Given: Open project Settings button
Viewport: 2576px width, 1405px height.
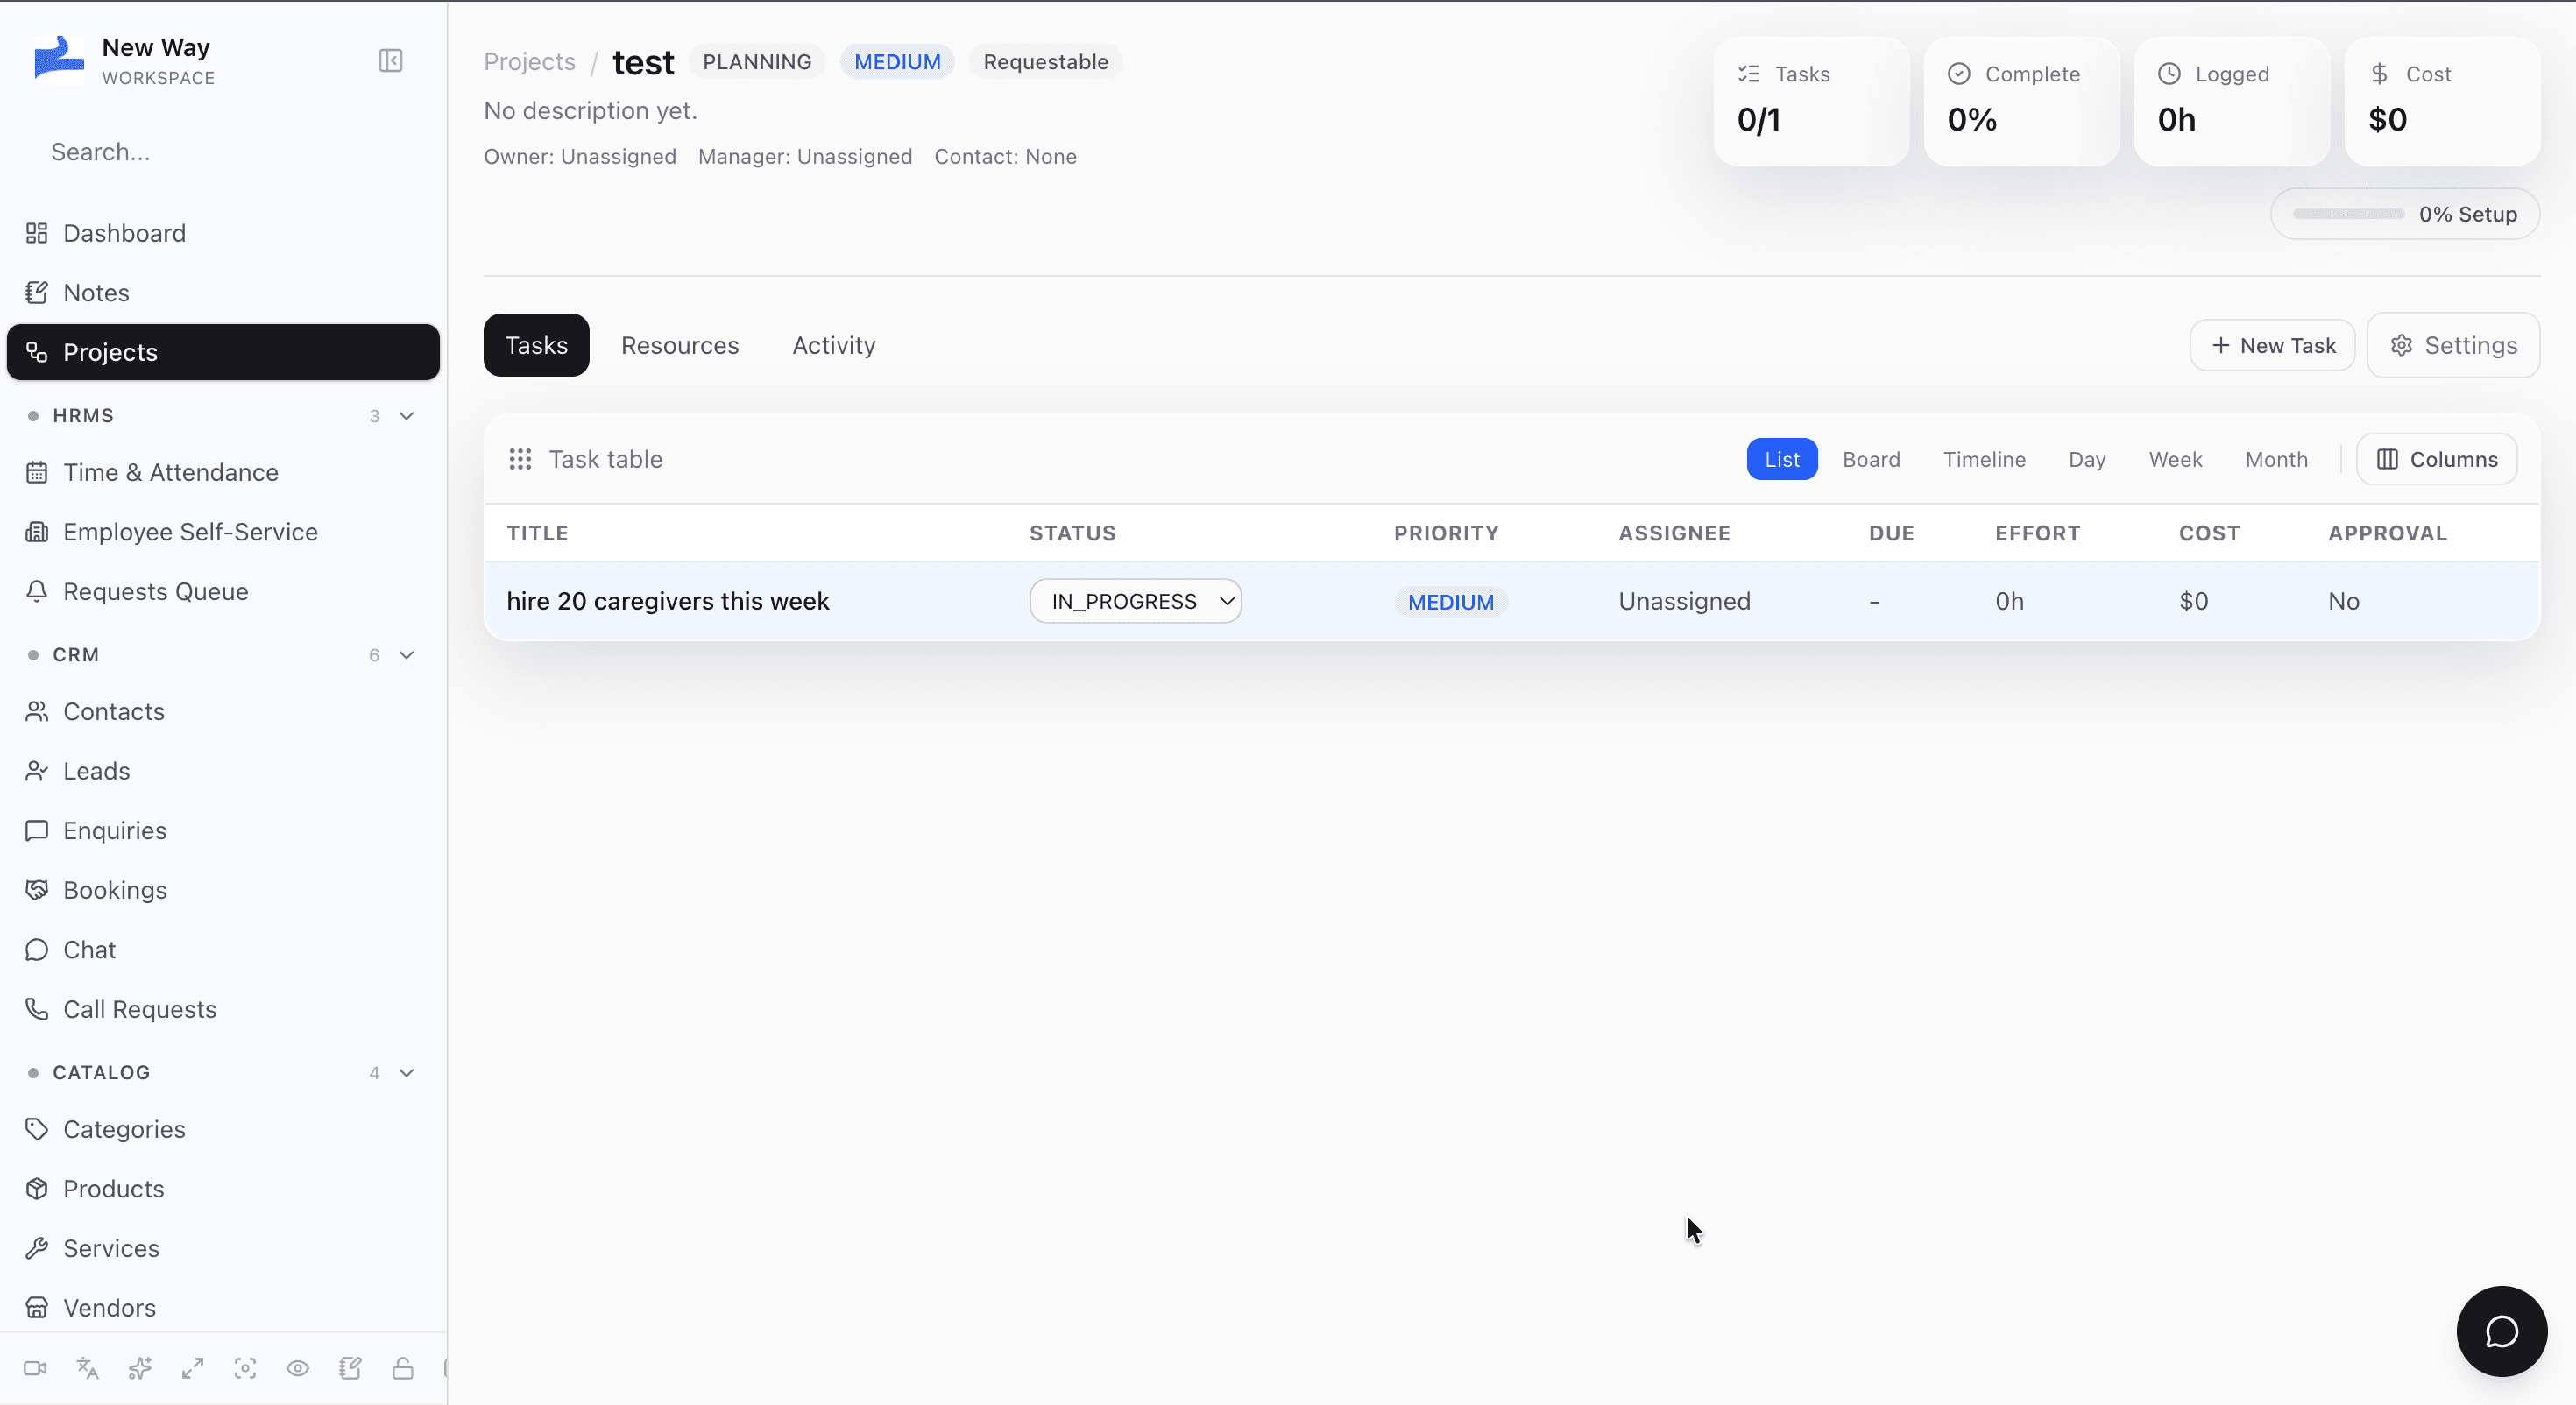Looking at the screenshot, I should tap(2453, 345).
